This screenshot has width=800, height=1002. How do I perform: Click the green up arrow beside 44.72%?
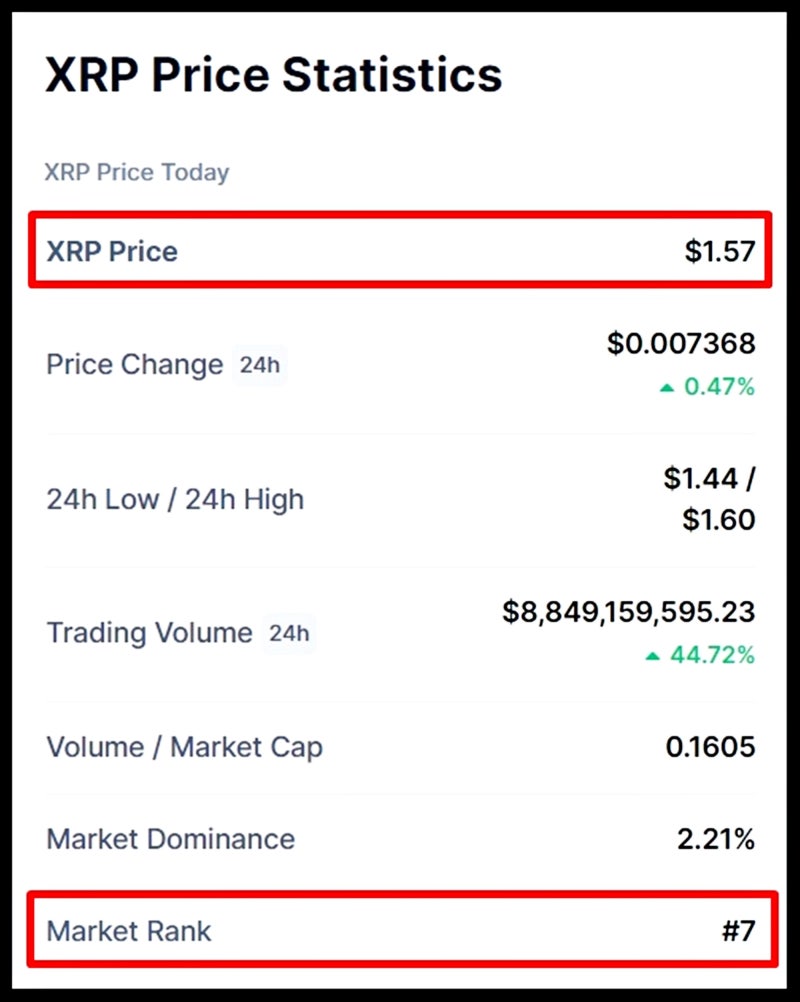652,656
